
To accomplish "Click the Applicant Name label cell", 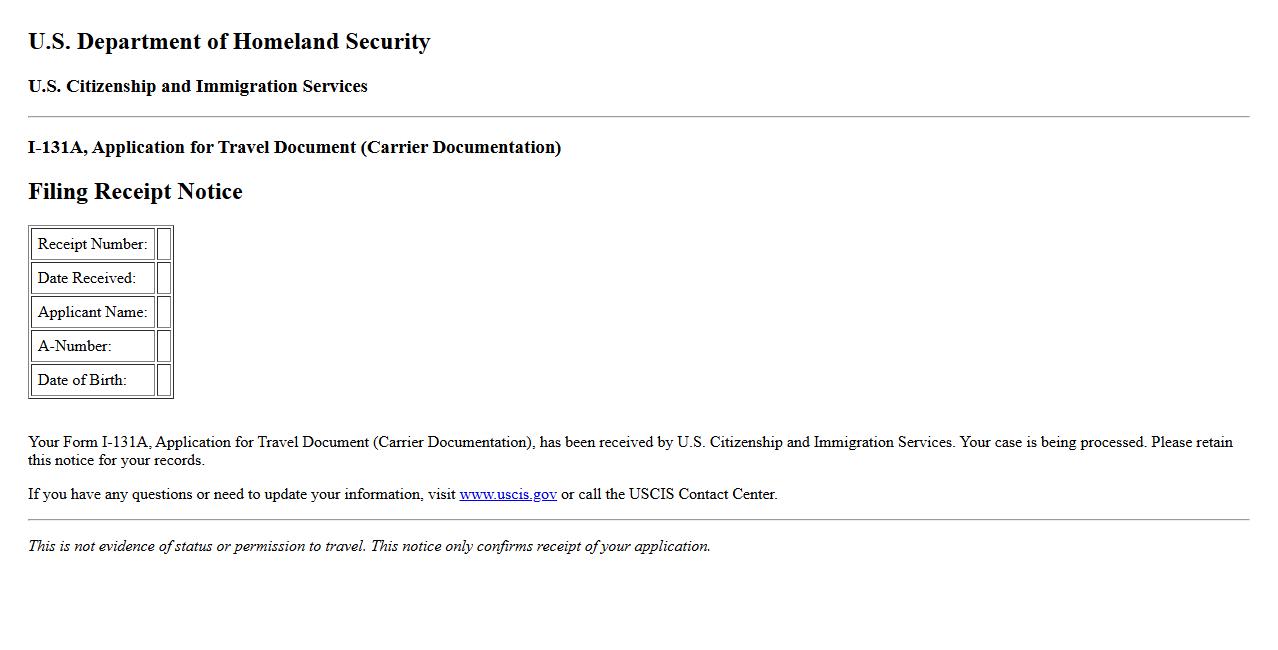I will (93, 312).
